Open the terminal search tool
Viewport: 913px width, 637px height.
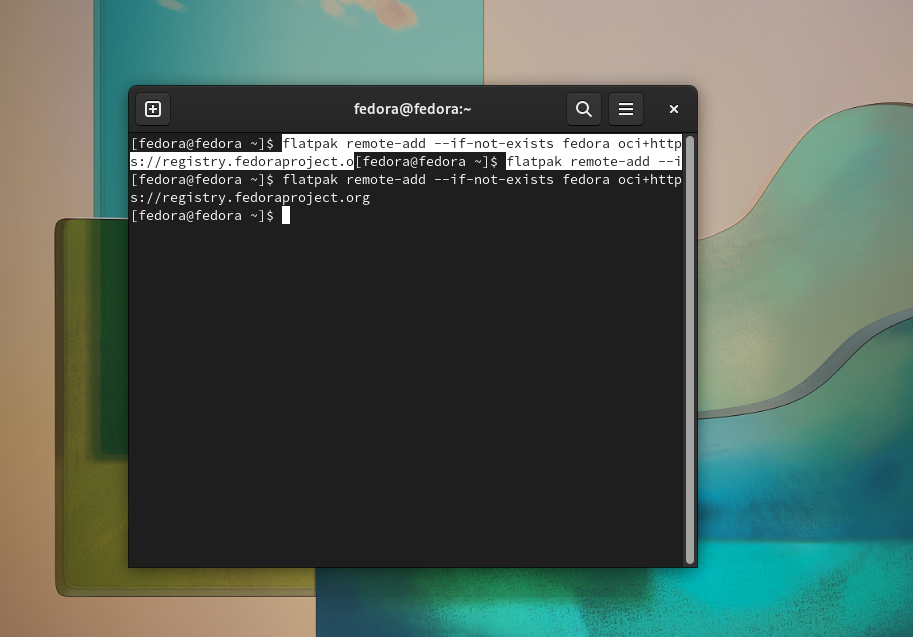[583, 109]
